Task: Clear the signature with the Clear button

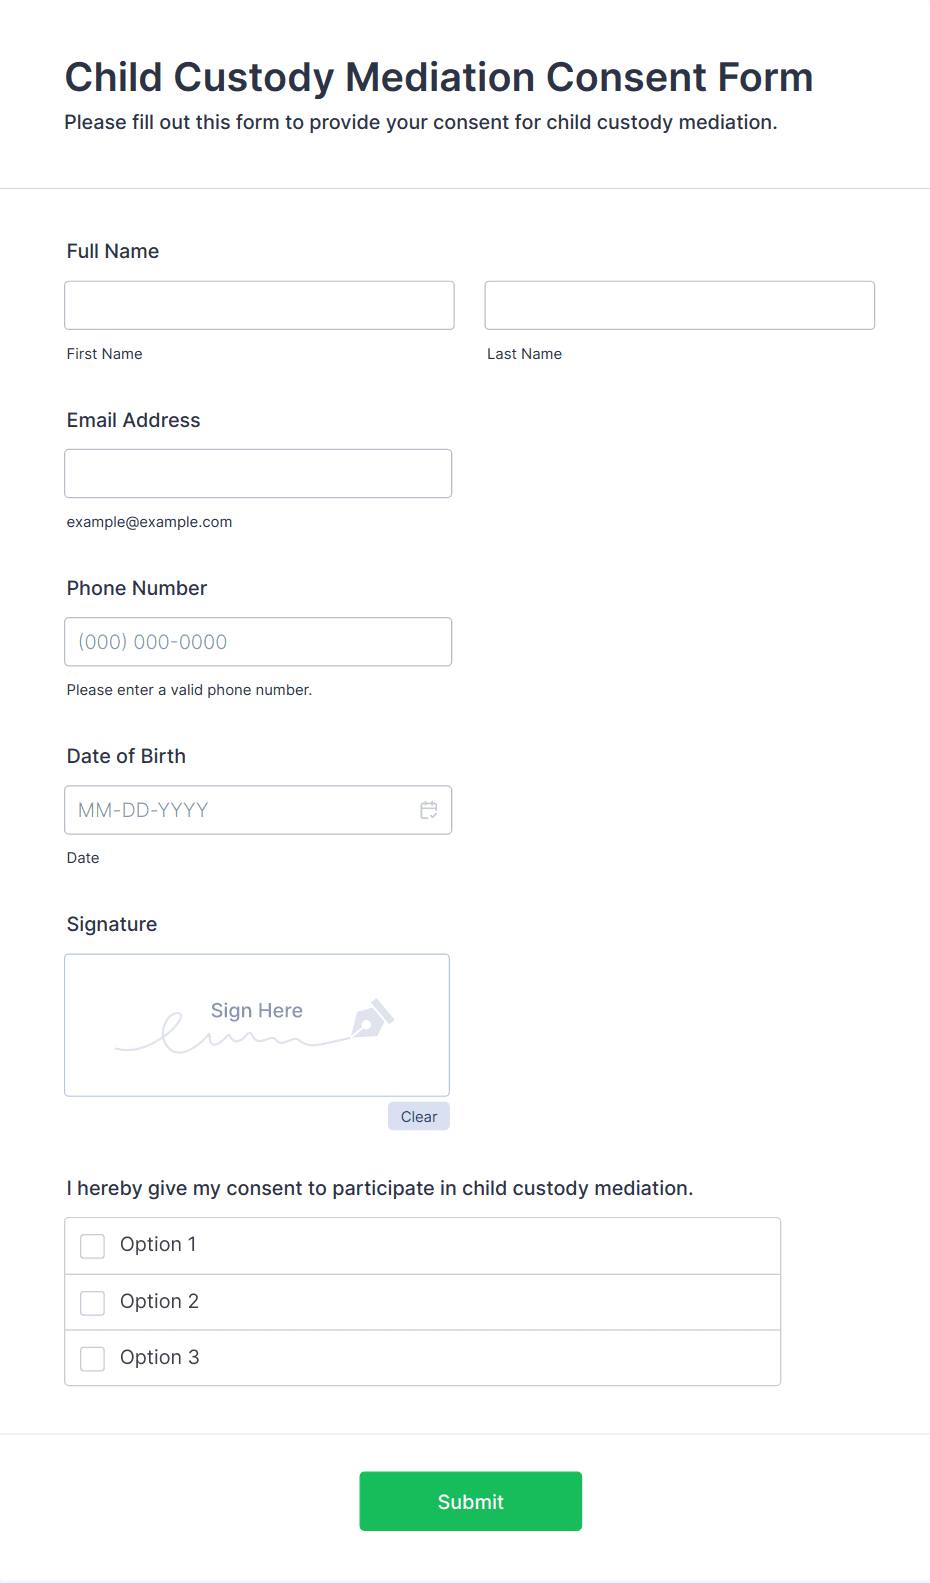Action: [419, 1116]
